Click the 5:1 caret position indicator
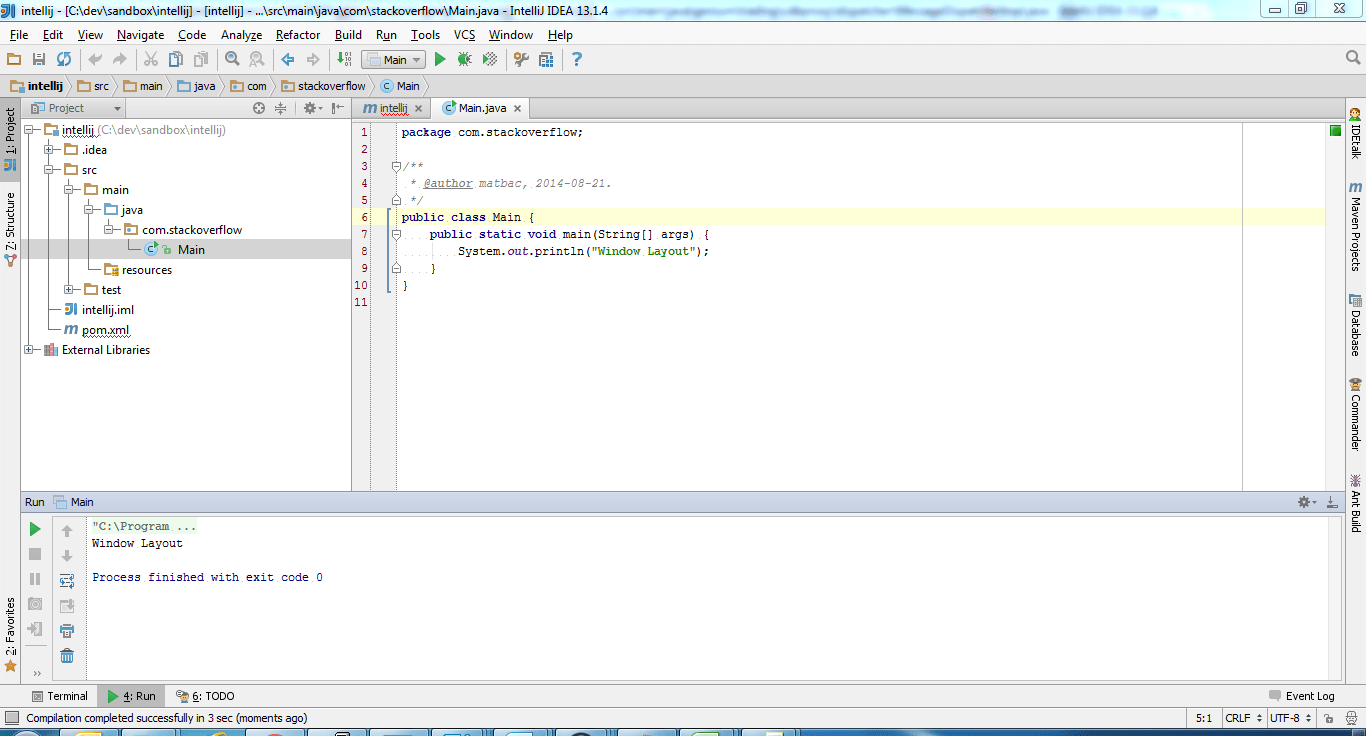Viewport: 1366px width, 736px height. pos(1204,718)
